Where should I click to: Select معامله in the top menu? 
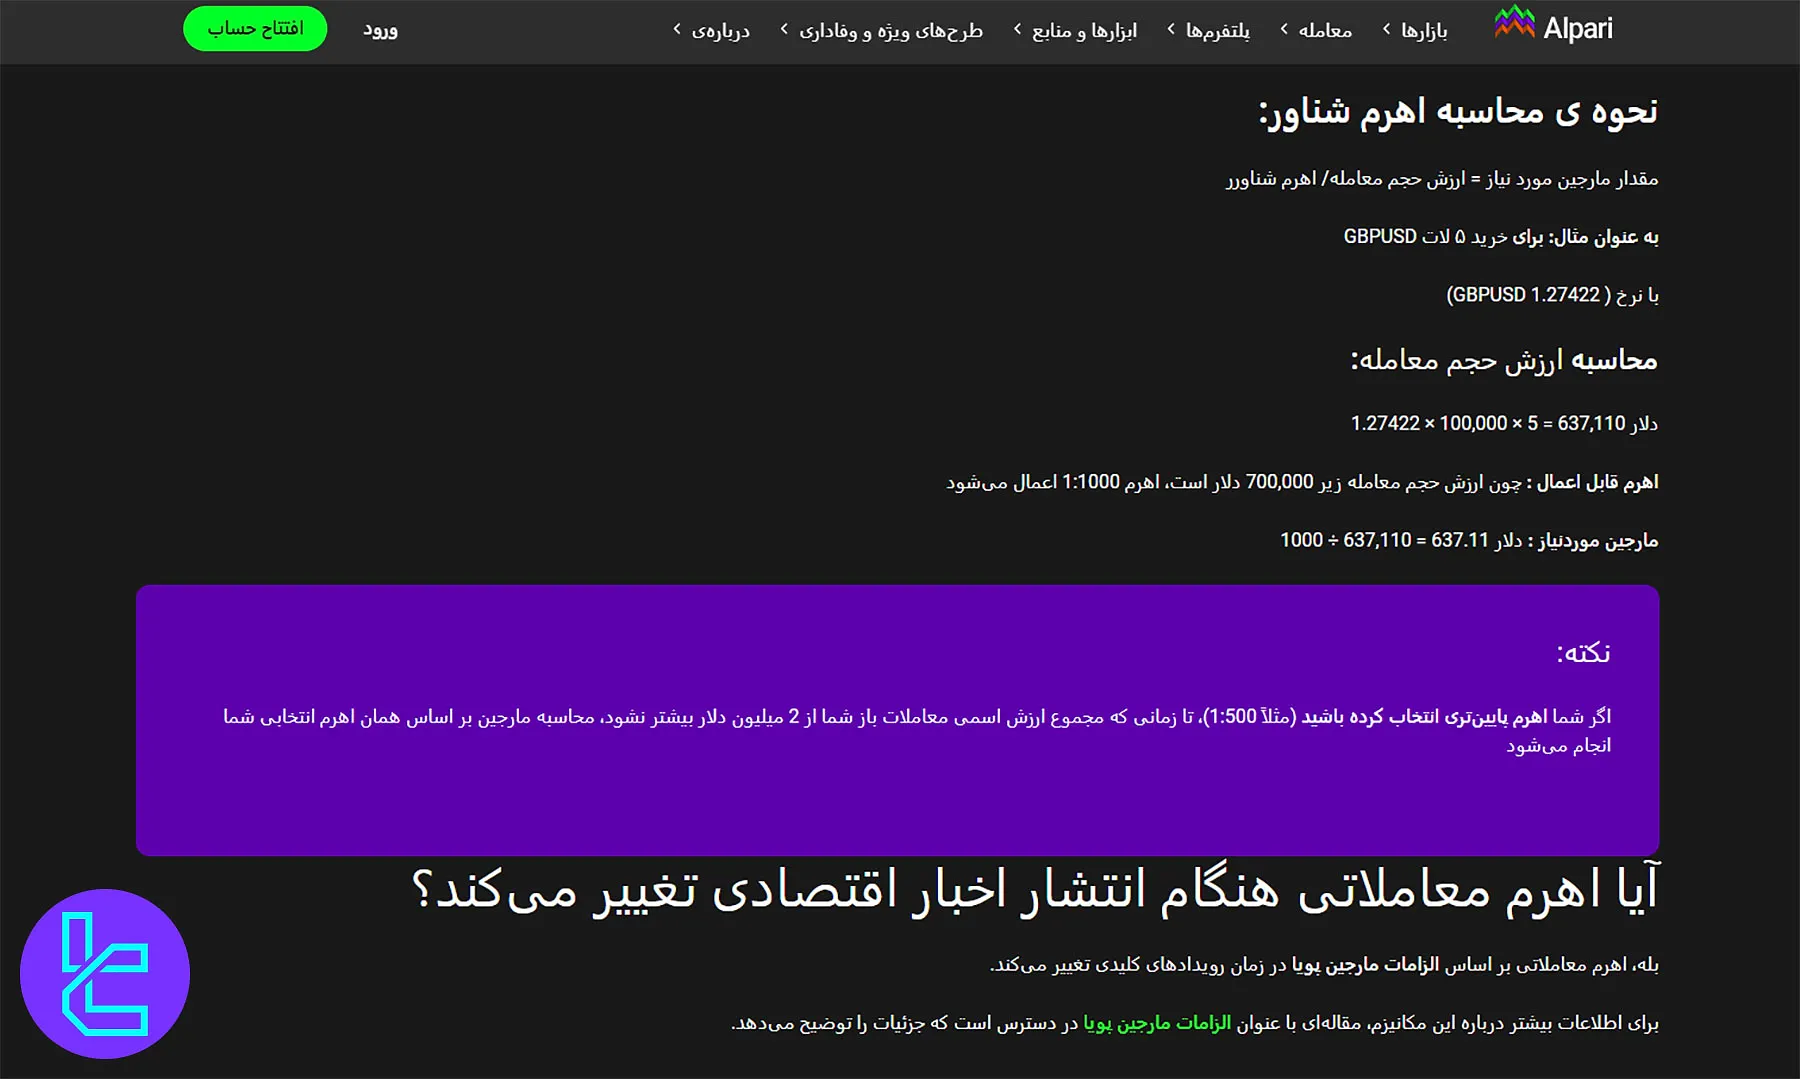pos(1327,30)
